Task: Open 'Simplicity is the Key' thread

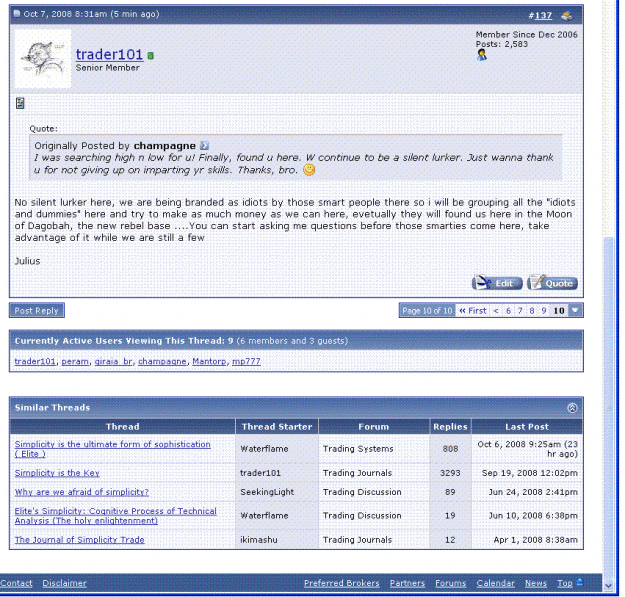Action: [x=57, y=473]
